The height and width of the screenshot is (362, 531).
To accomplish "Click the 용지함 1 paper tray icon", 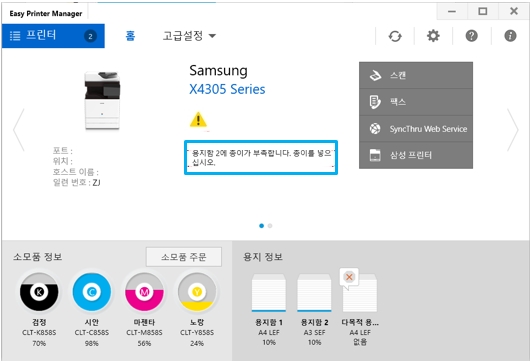I will [x=269, y=293].
